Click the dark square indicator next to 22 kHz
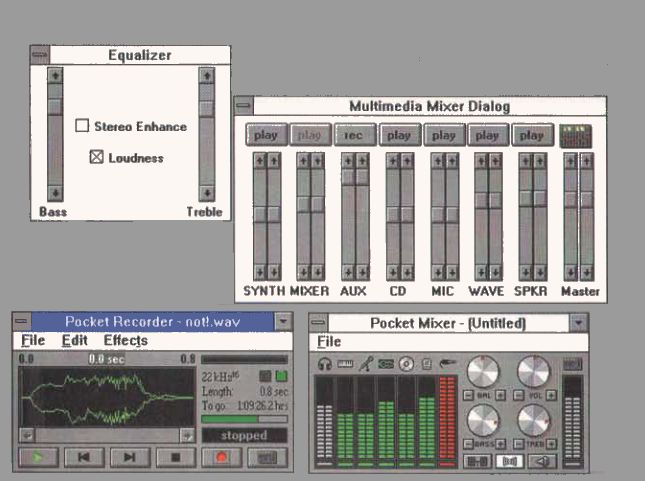The image size is (645, 481). click(265, 376)
